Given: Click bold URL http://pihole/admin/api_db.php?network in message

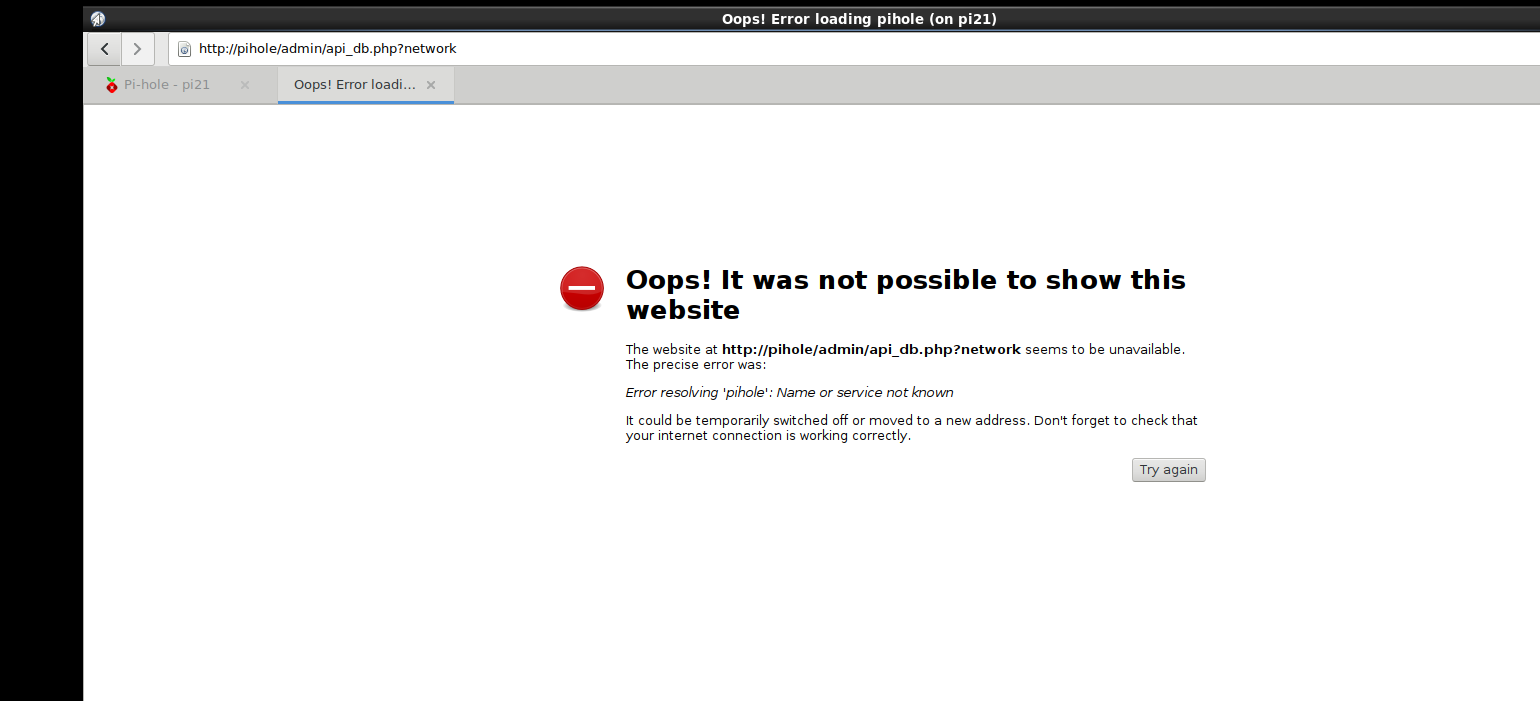Looking at the screenshot, I should pyautogui.click(x=871, y=349).
